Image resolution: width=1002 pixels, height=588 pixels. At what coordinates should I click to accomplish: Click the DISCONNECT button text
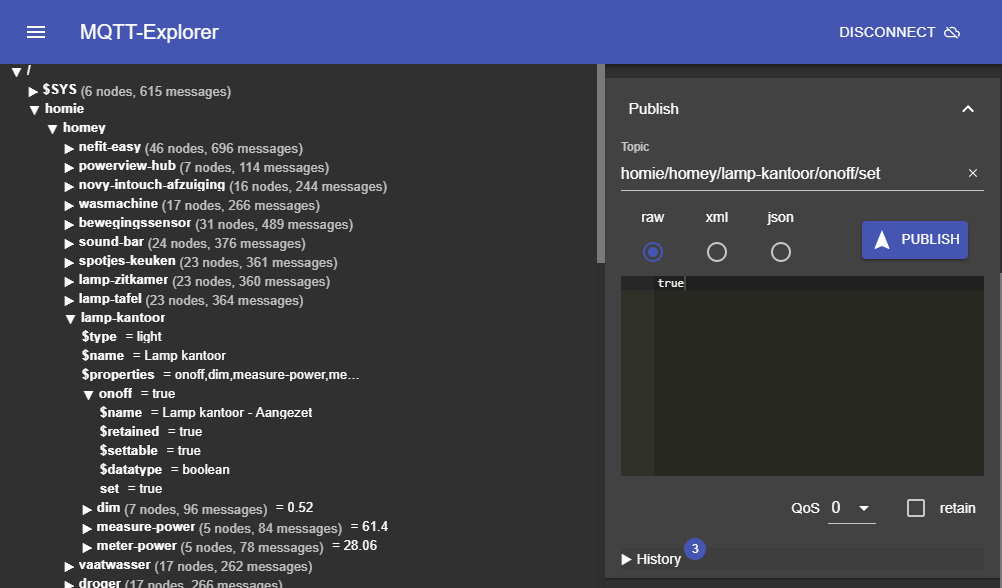(x=887, y=32)
